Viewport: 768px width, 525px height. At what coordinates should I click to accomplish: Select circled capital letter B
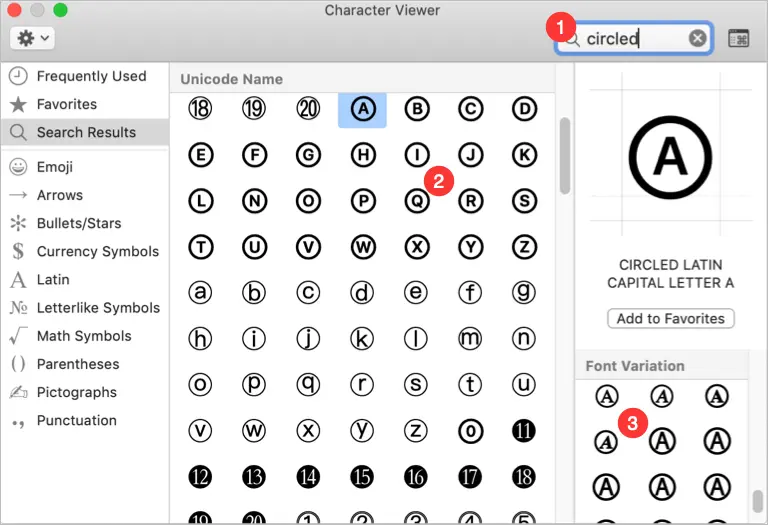pyautogui.click(x=417, y=109)
